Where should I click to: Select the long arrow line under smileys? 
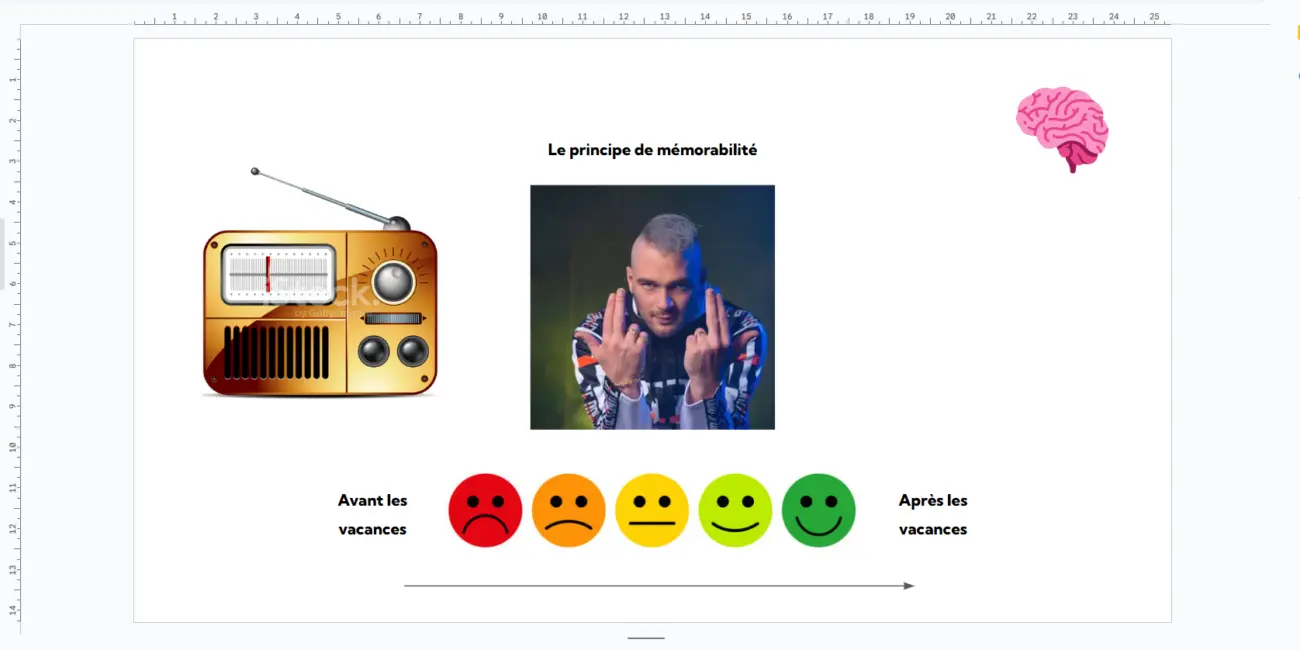(x=658, y=586)
